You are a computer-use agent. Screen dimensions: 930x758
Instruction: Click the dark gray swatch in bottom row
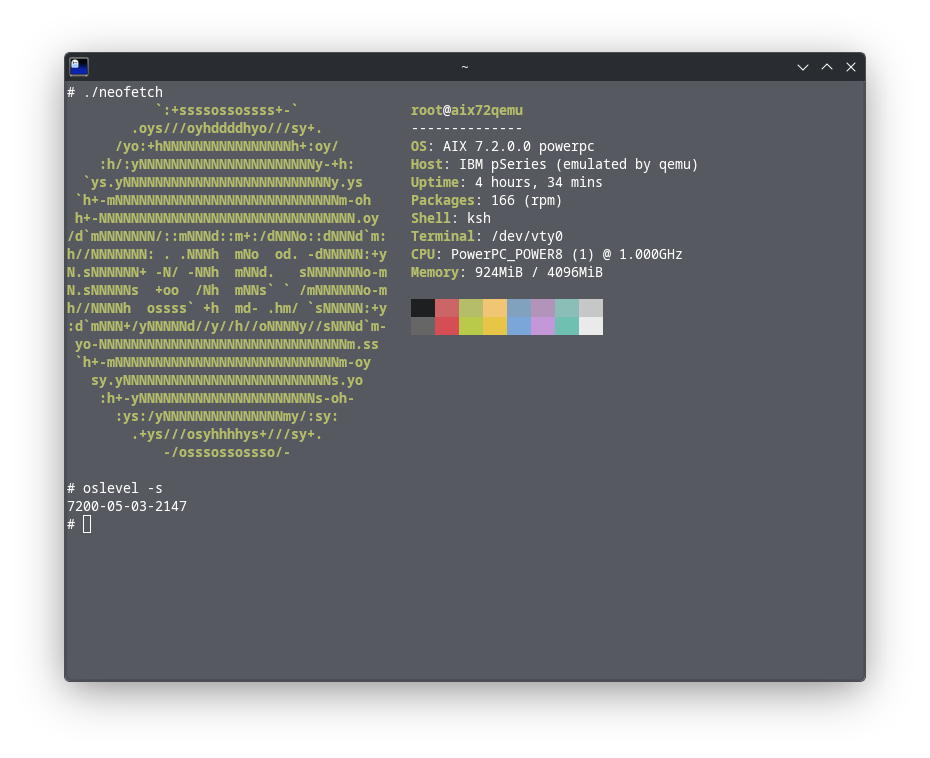(x=423, y=326)
